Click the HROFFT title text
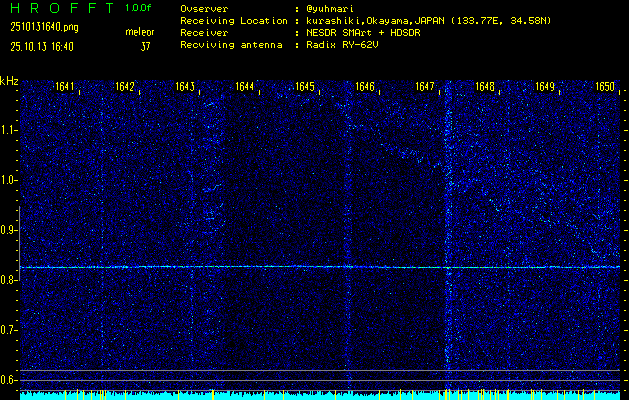This screenshot has width=629, height=400. pyautogui.click(x=55, y=8)
